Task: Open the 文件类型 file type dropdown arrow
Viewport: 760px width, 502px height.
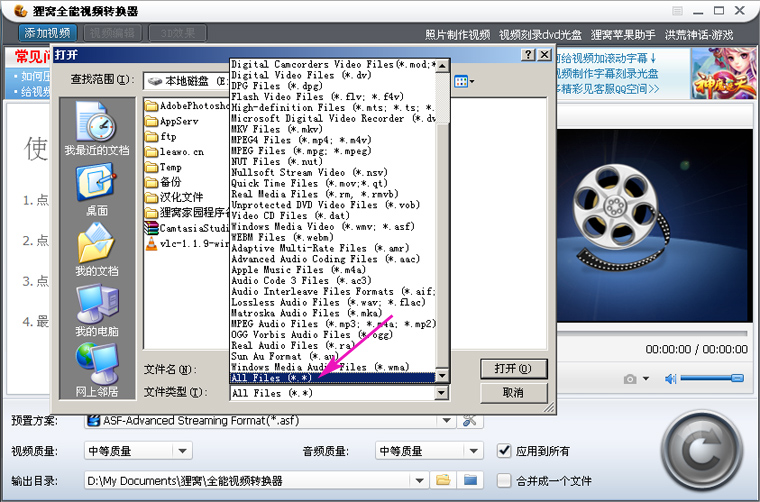Action: (441, 393)
